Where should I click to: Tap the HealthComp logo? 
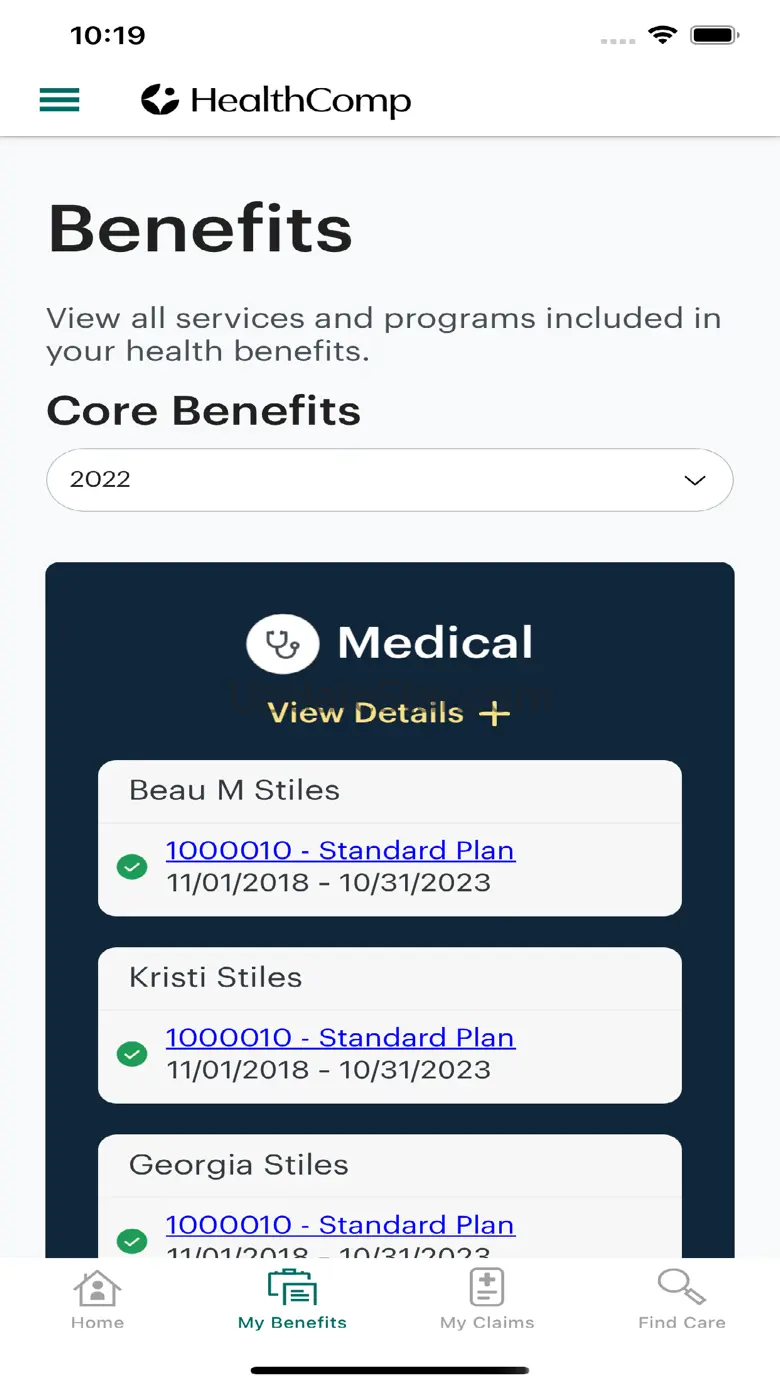click(276, 100)
